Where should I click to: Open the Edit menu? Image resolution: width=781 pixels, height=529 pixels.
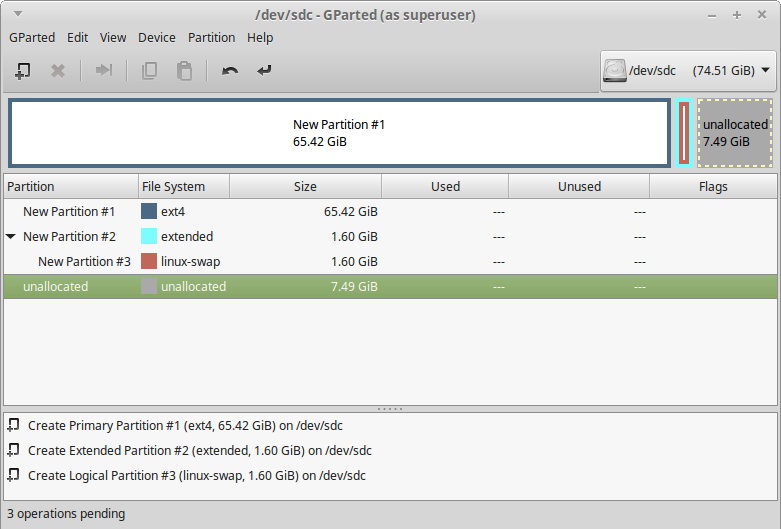tap(78, 38)
